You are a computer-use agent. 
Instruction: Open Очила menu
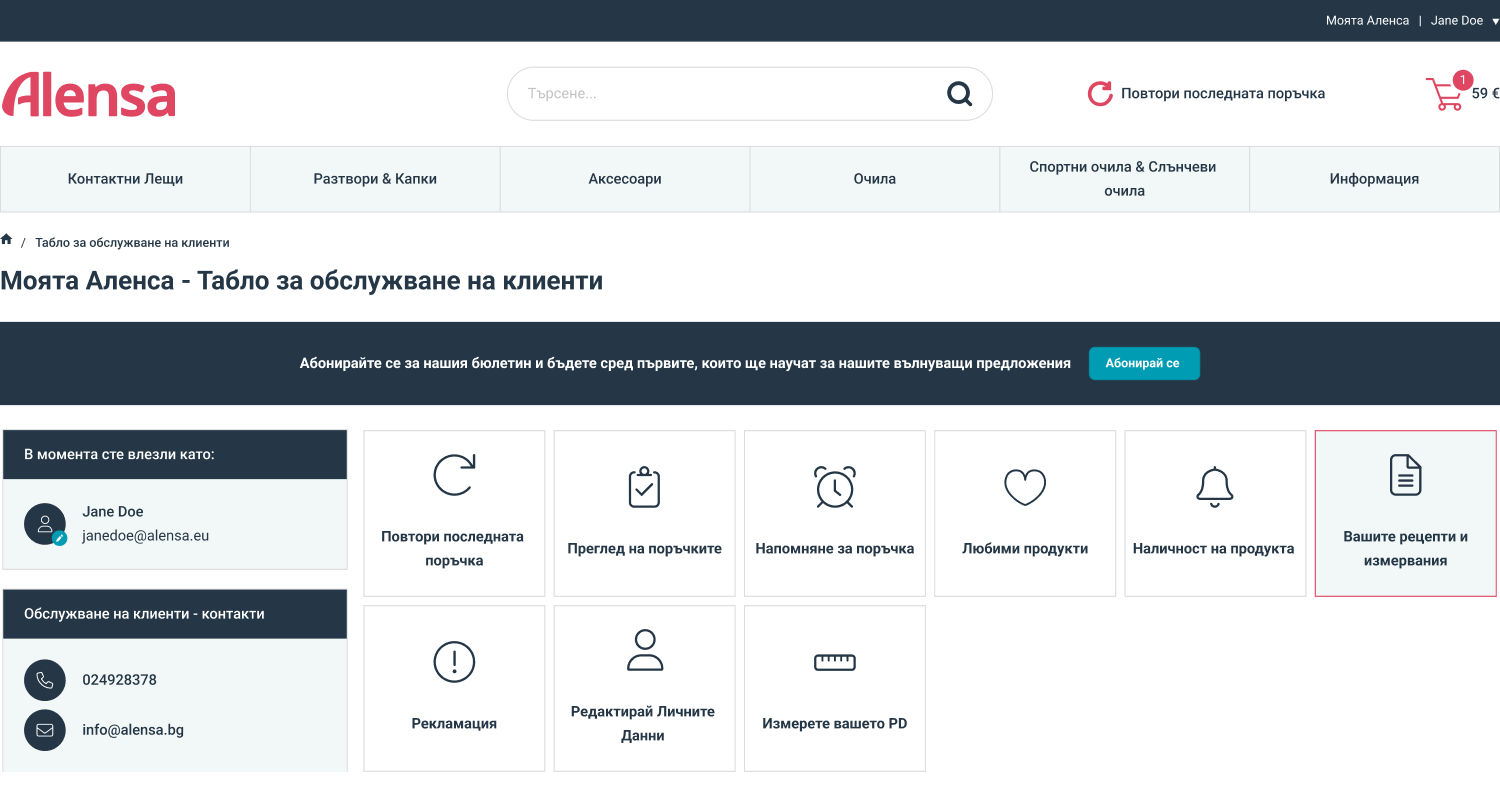875,179
